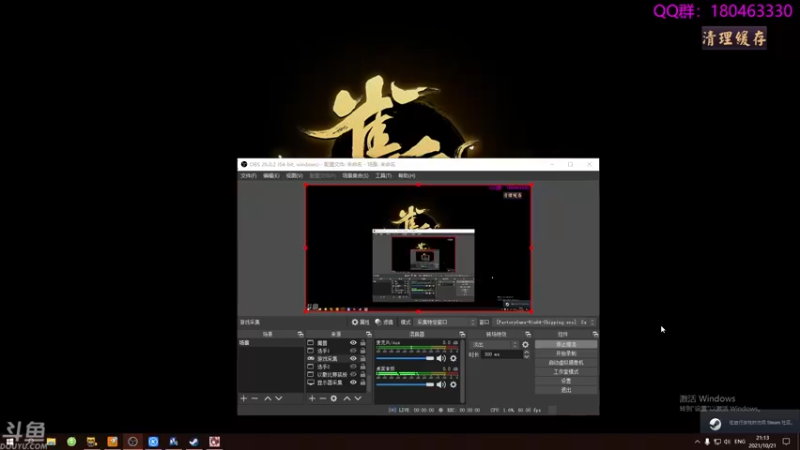This screenshot has height=450, width=800.
Task: Toggle visibility eye of fifth source row
Action: point(353,374)
